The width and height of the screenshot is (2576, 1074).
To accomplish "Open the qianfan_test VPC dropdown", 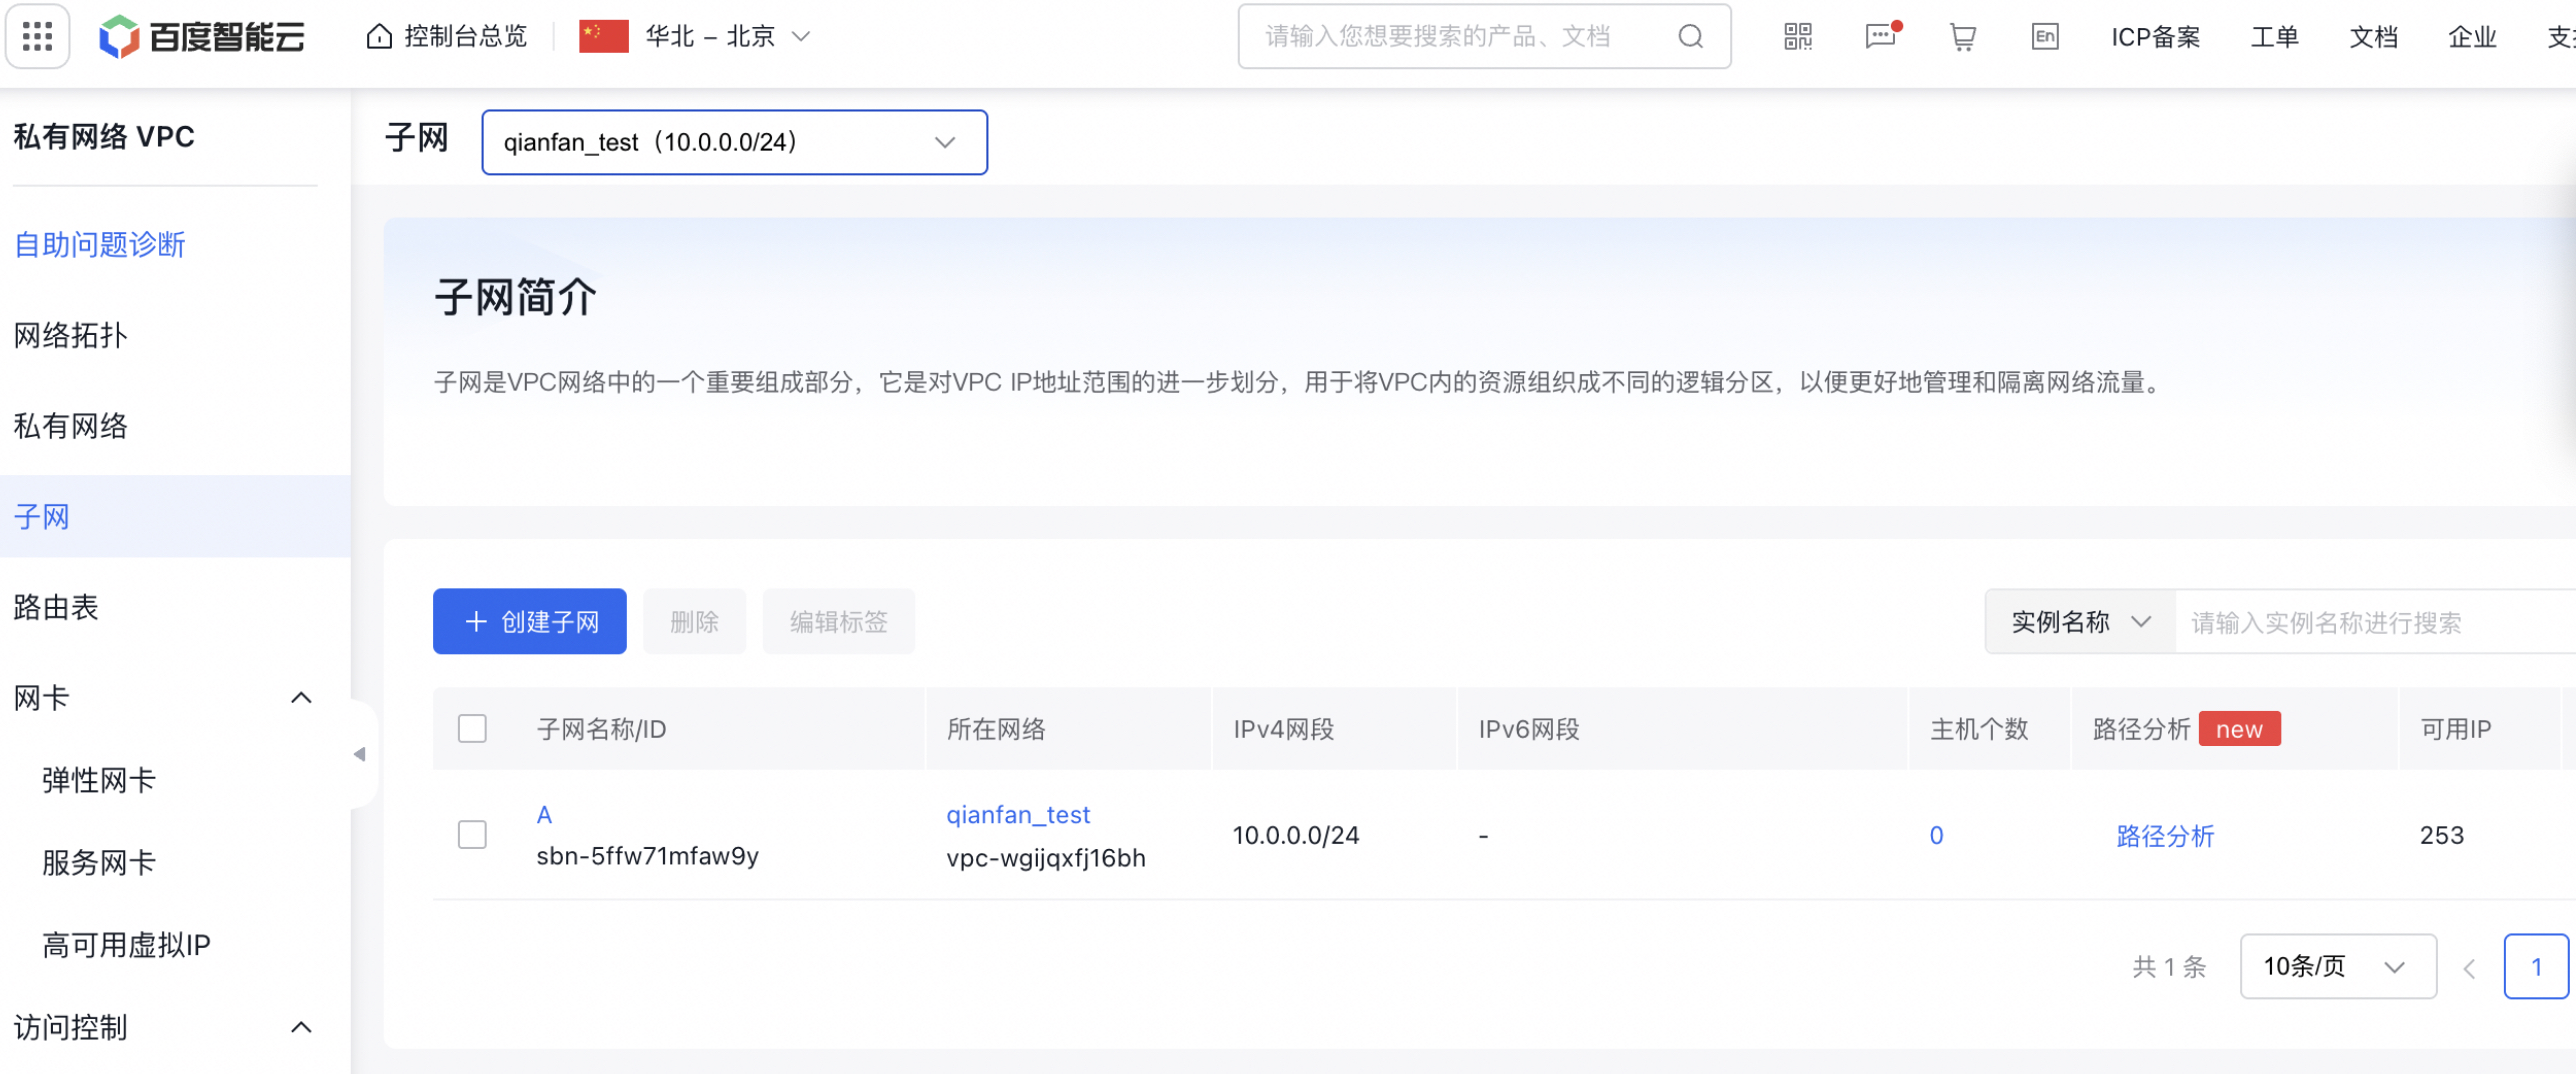I will [x=734, y=142].
